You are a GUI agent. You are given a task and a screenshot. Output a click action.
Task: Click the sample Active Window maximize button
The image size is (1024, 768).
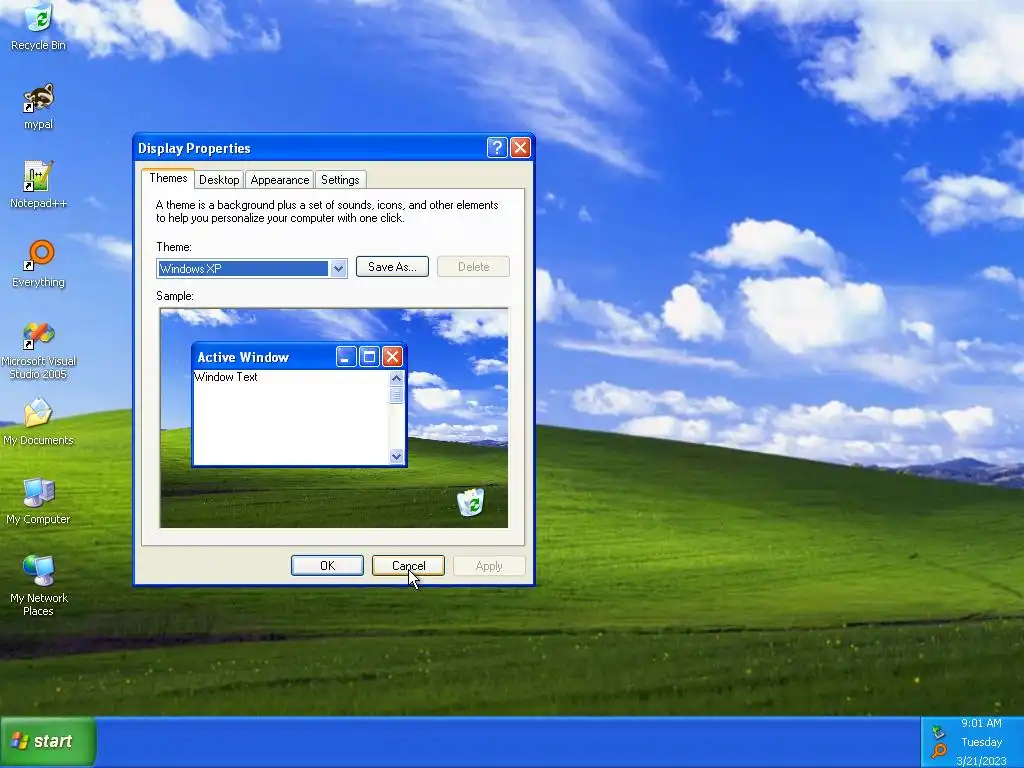(x=369, y=357)
